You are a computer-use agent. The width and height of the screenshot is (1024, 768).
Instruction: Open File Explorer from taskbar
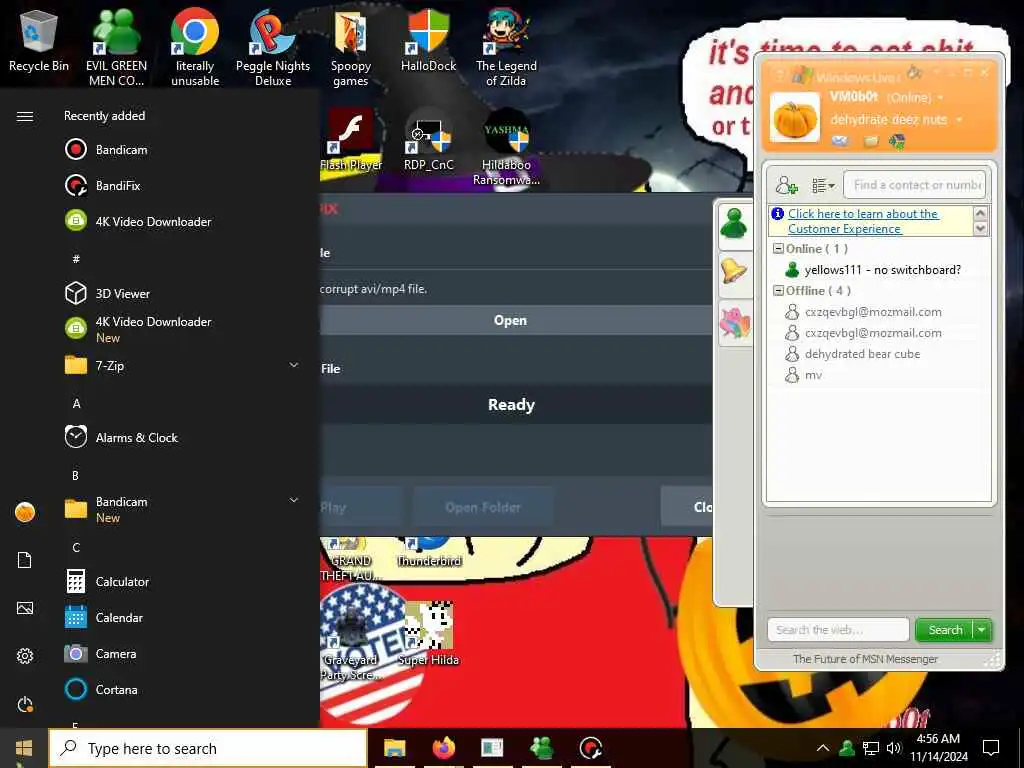pyautogui.click(x=394, y=748)
